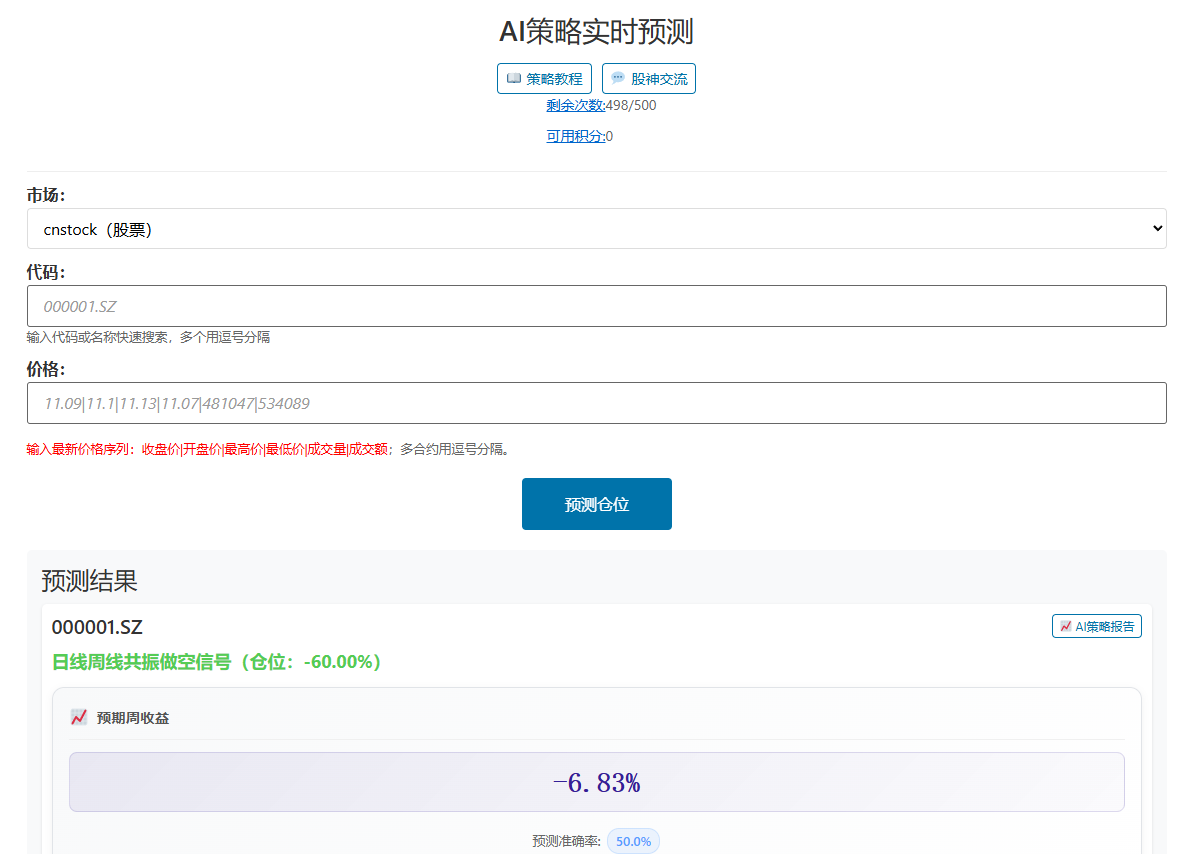
Task: Click the book icon in 策略教程 button
Action: click(514, 78)
